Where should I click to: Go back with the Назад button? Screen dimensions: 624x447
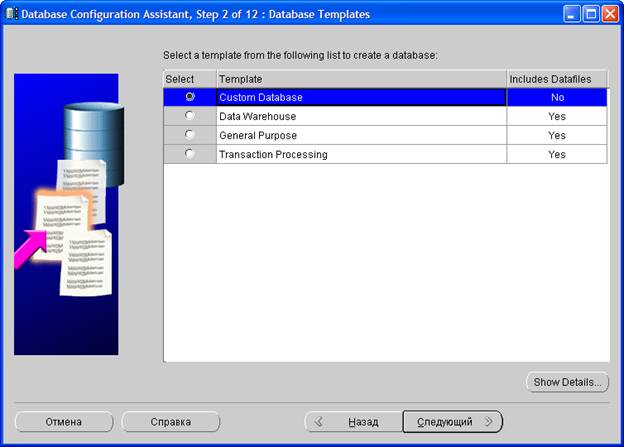coord(353,422)
